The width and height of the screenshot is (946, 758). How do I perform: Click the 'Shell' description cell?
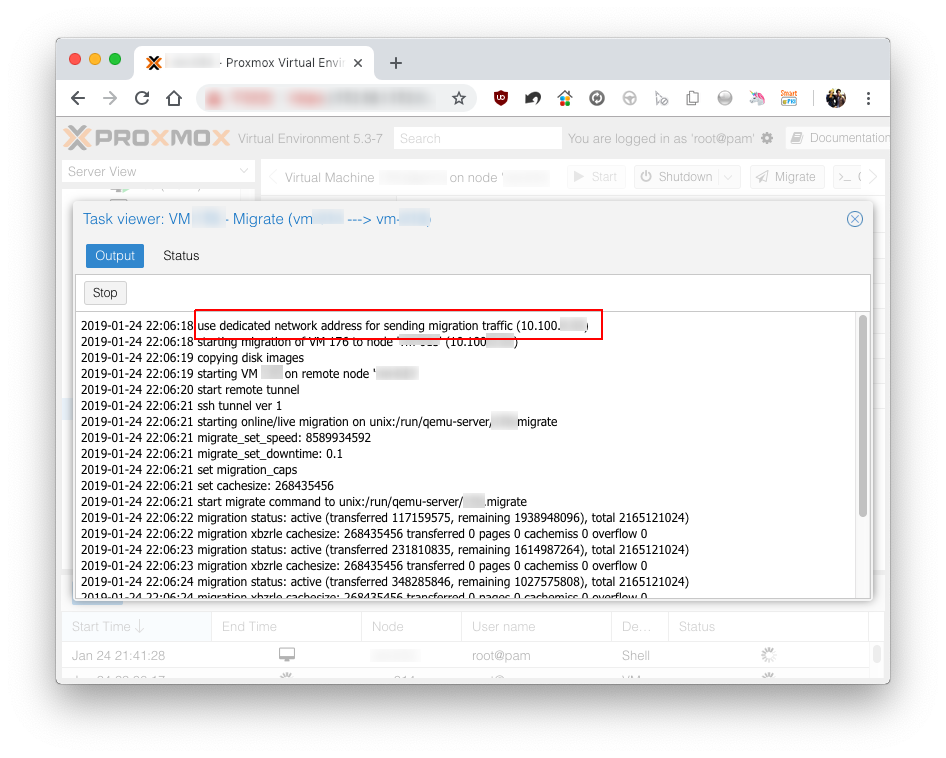[636, 655]
